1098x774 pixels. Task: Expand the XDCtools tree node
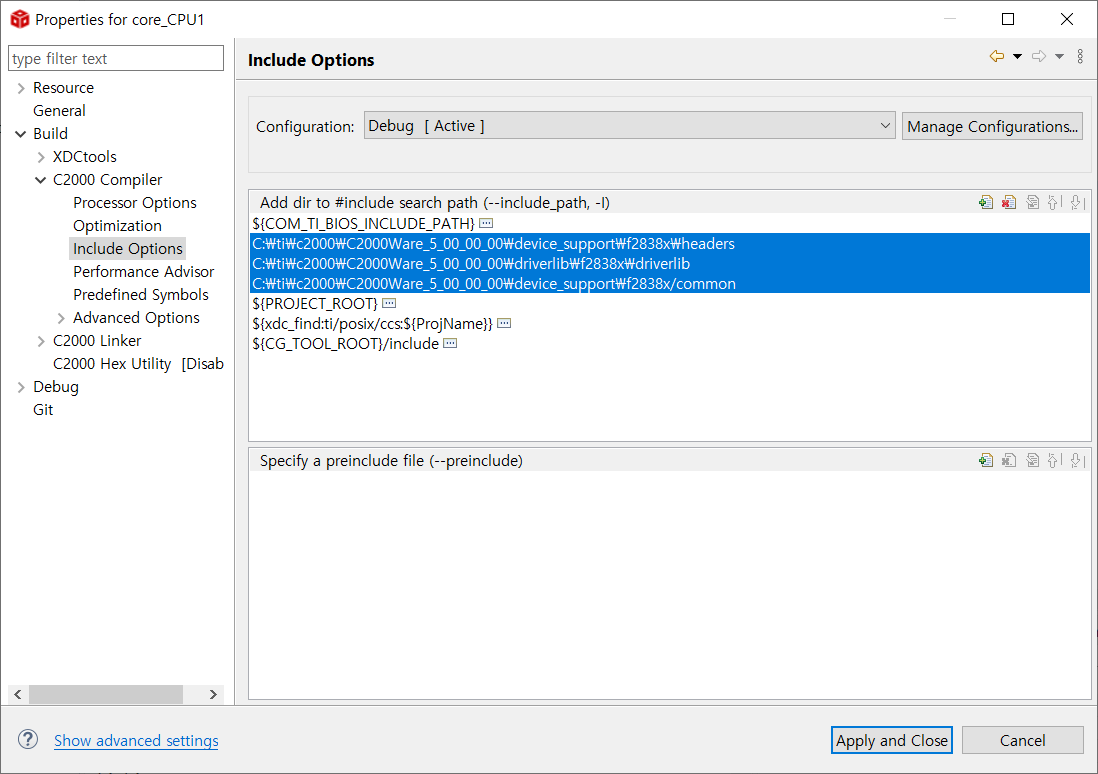pos(41,157)
